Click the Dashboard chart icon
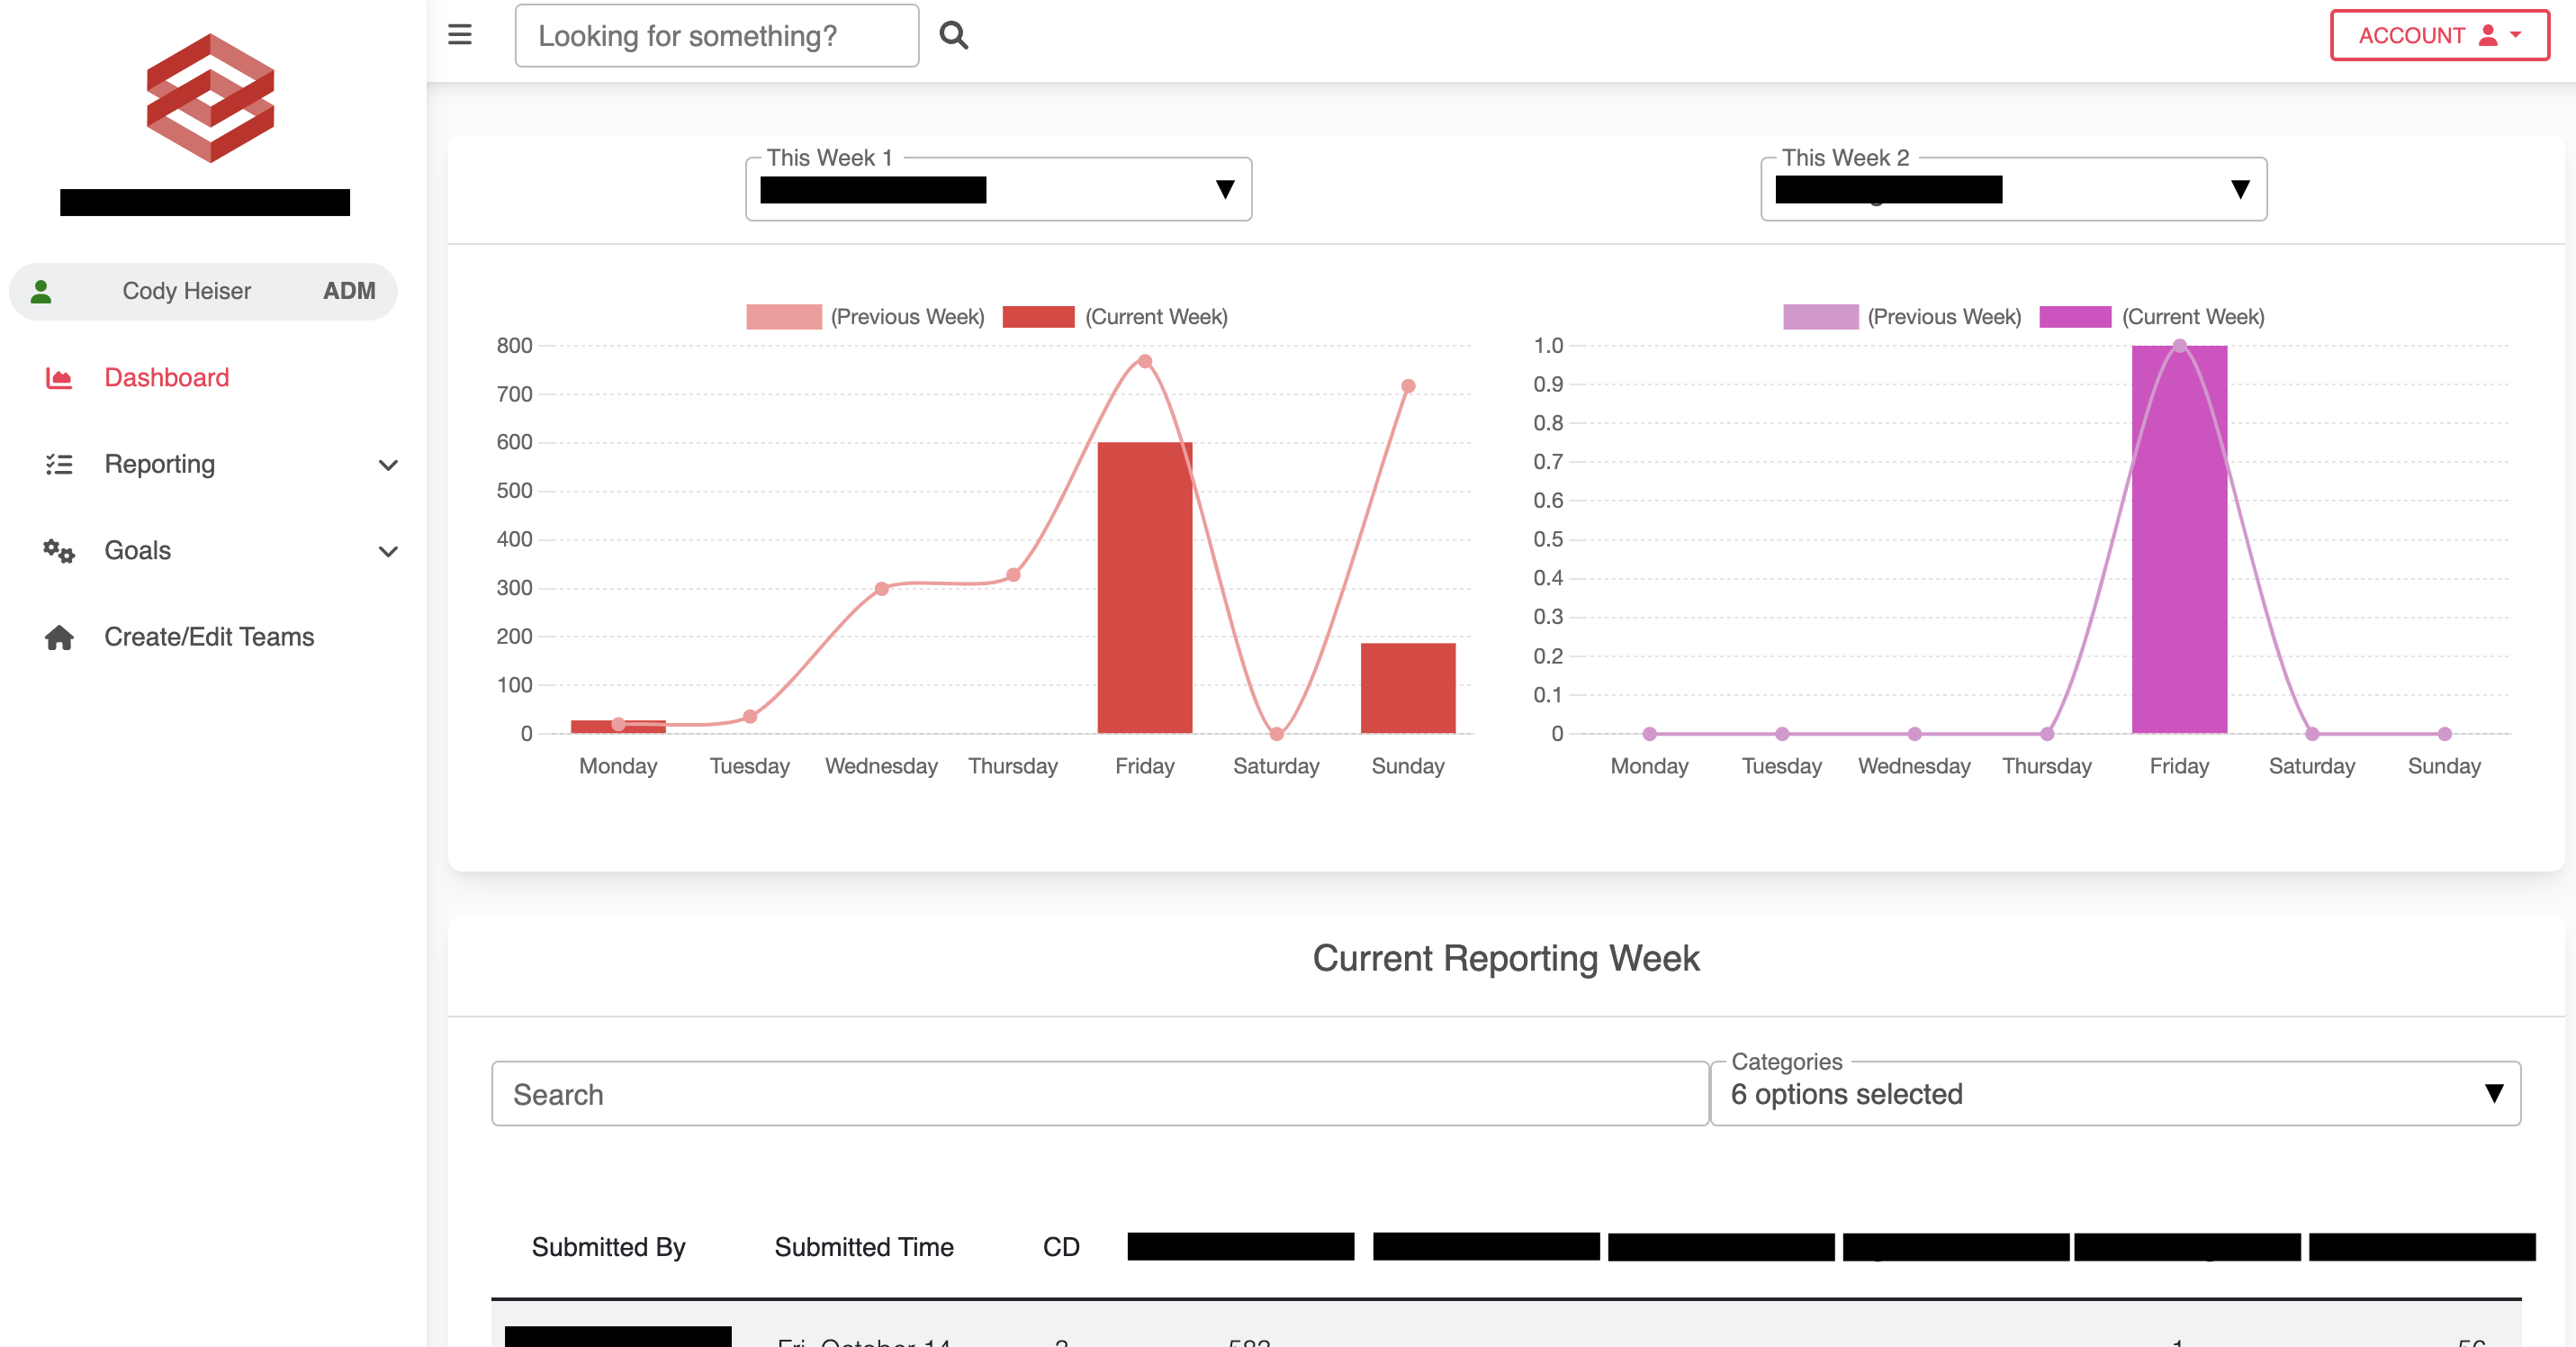2576x1347 pixels. [x=59, y=378]
